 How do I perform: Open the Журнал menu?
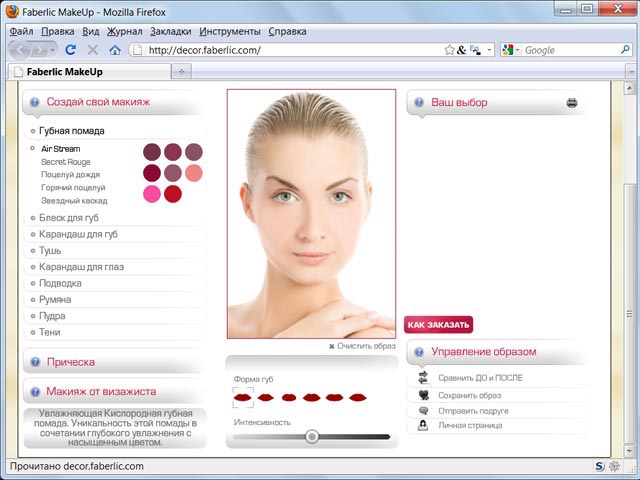[x=124, y=31]
